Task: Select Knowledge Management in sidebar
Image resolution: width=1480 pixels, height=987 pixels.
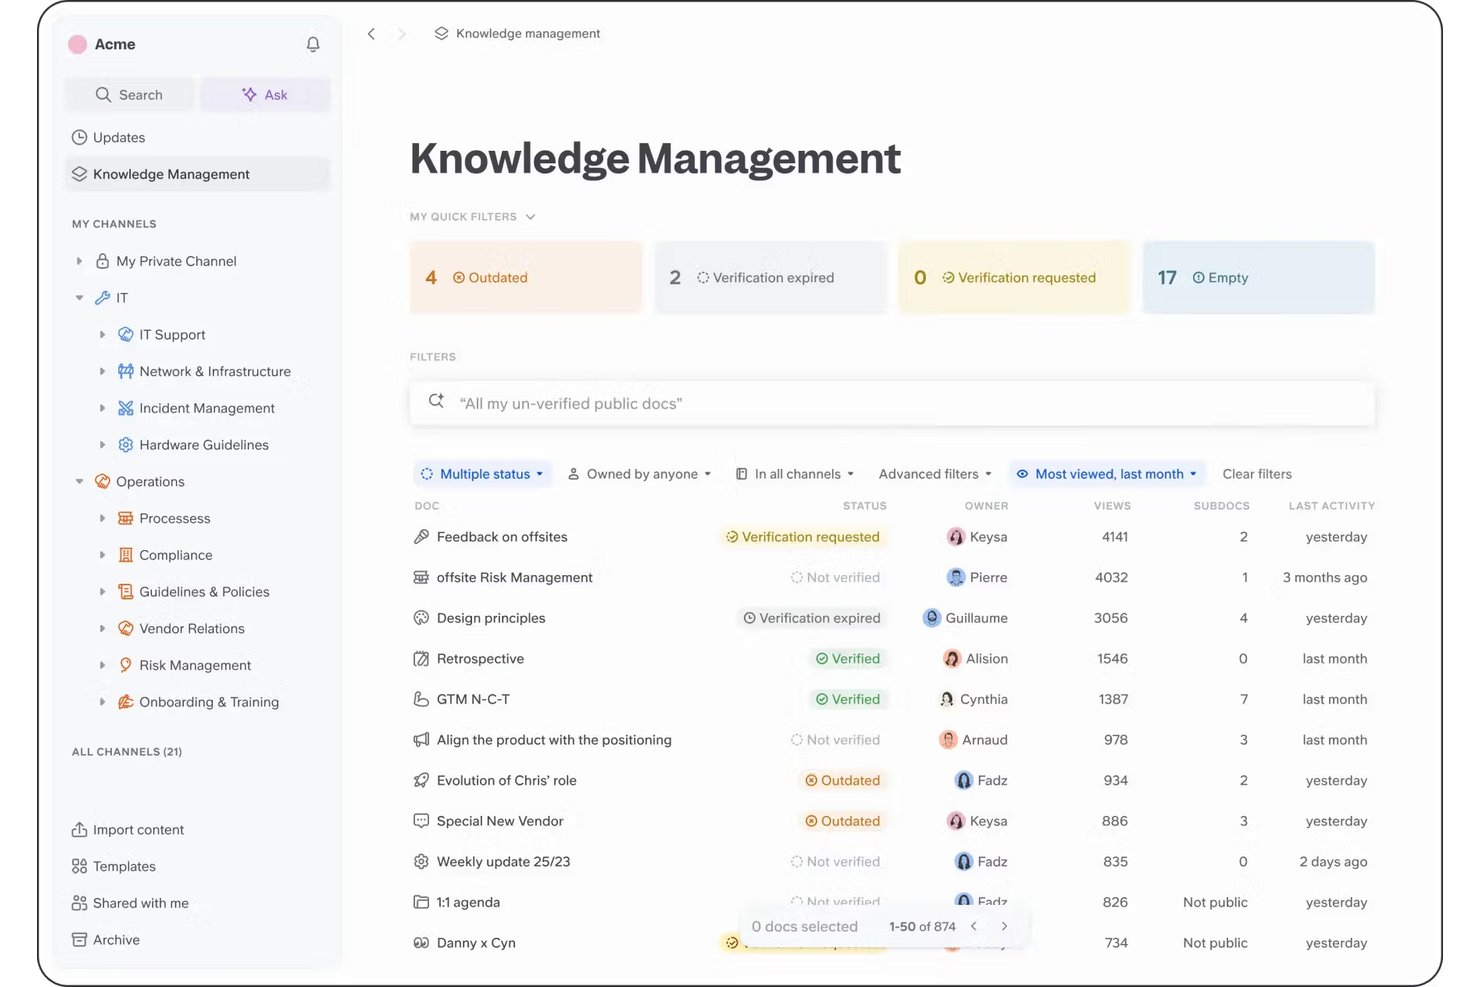Action: coord(197,174)
